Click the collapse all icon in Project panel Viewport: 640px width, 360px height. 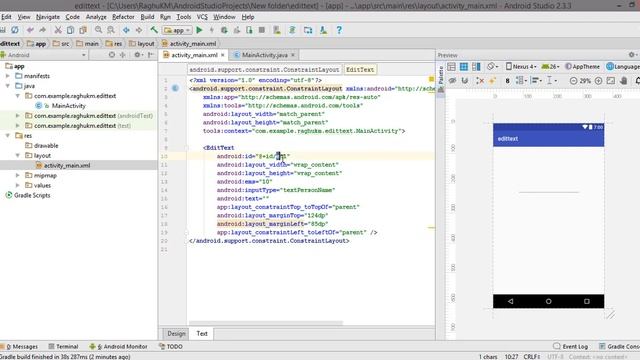pyautogui.click(x=122, y=55)
